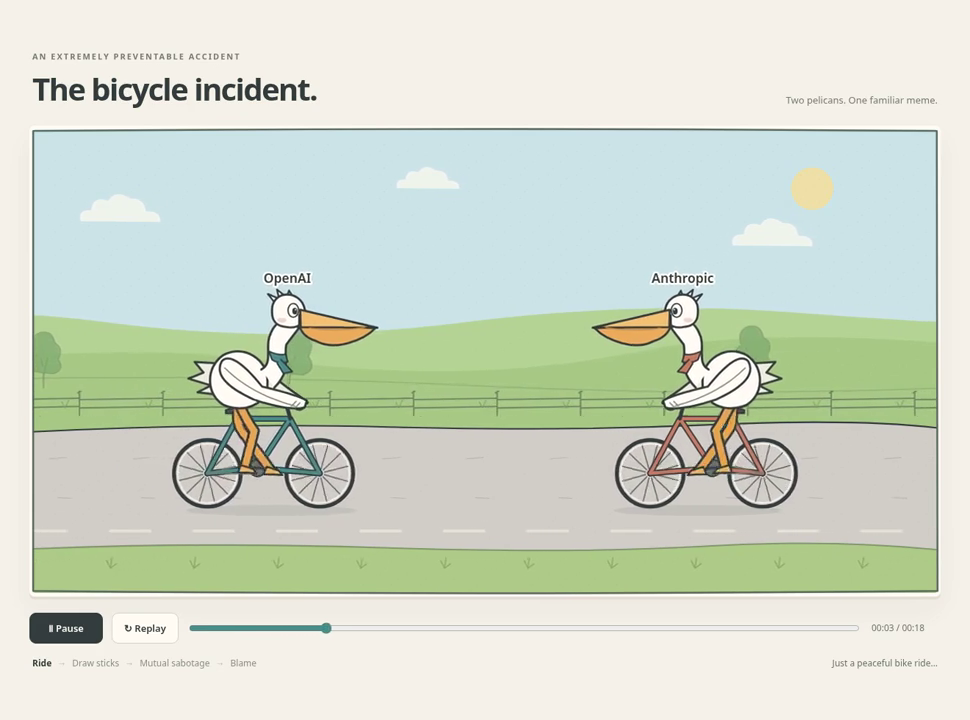Select the Blame stage label
This screenshot has height=720, width=970.
click(x=243, y=663)
